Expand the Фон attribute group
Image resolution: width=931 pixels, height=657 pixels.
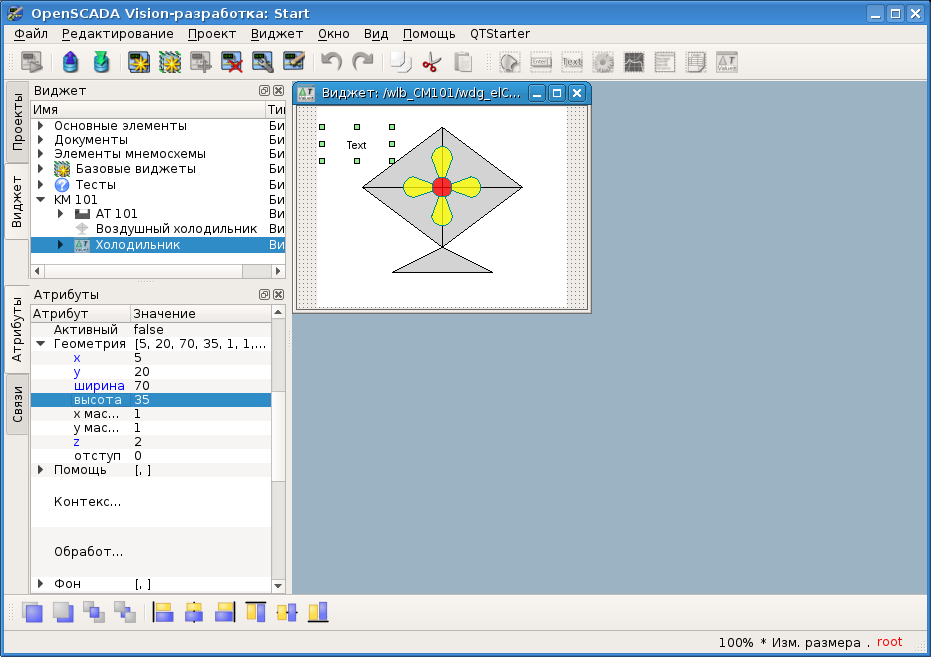click(41, 583)
